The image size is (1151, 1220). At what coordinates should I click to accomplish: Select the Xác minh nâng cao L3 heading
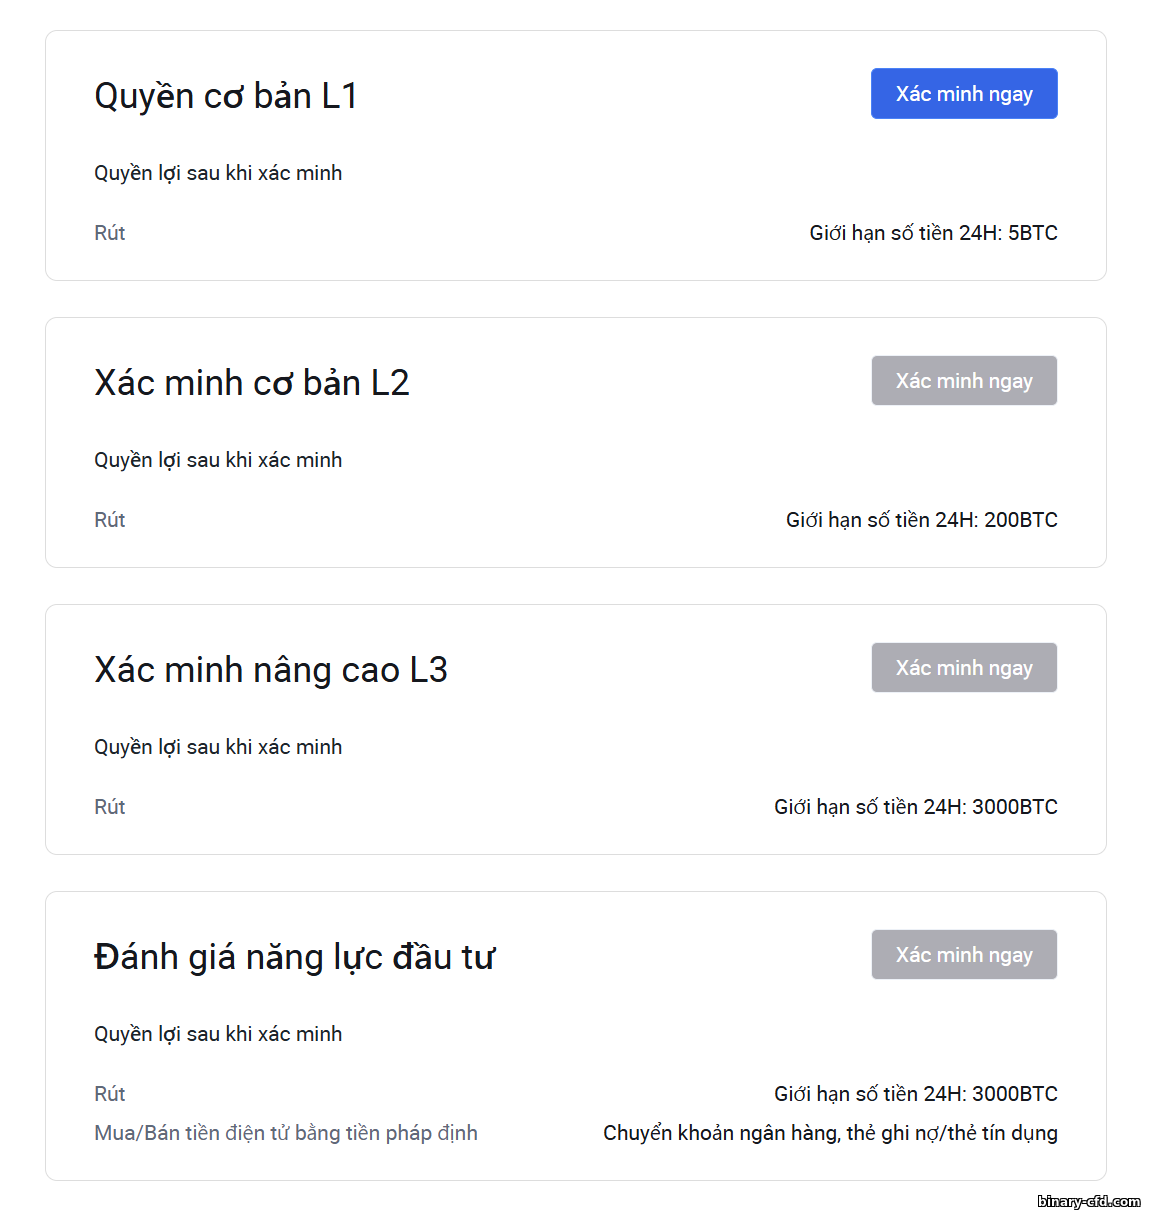(x=271, y=670)
